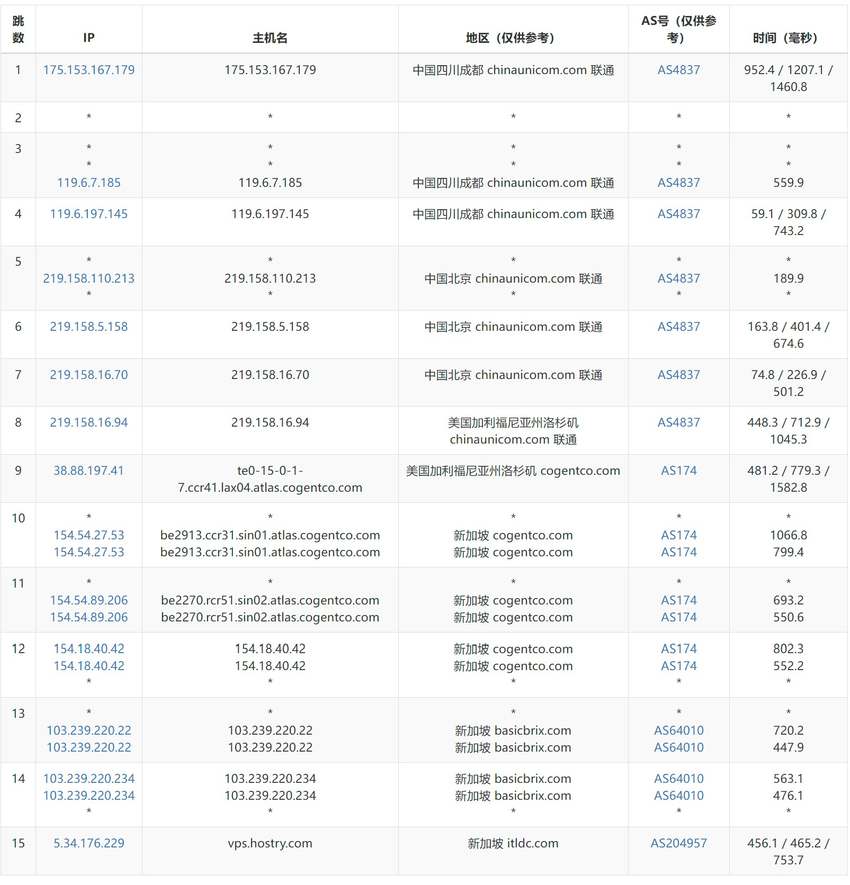Click the 189.9 time value
This screenshot has width=850, height=885.
788,278
